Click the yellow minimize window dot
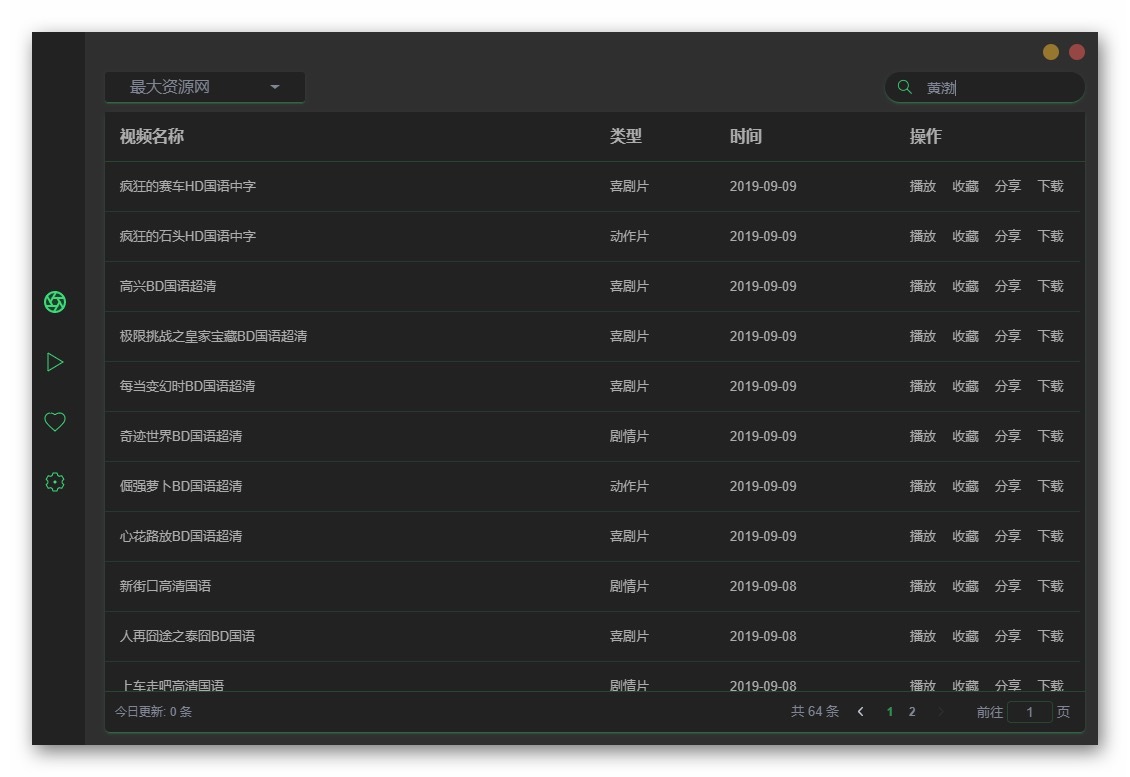1130x777 pixels. pyautogui.click(x=1051, y=52)
